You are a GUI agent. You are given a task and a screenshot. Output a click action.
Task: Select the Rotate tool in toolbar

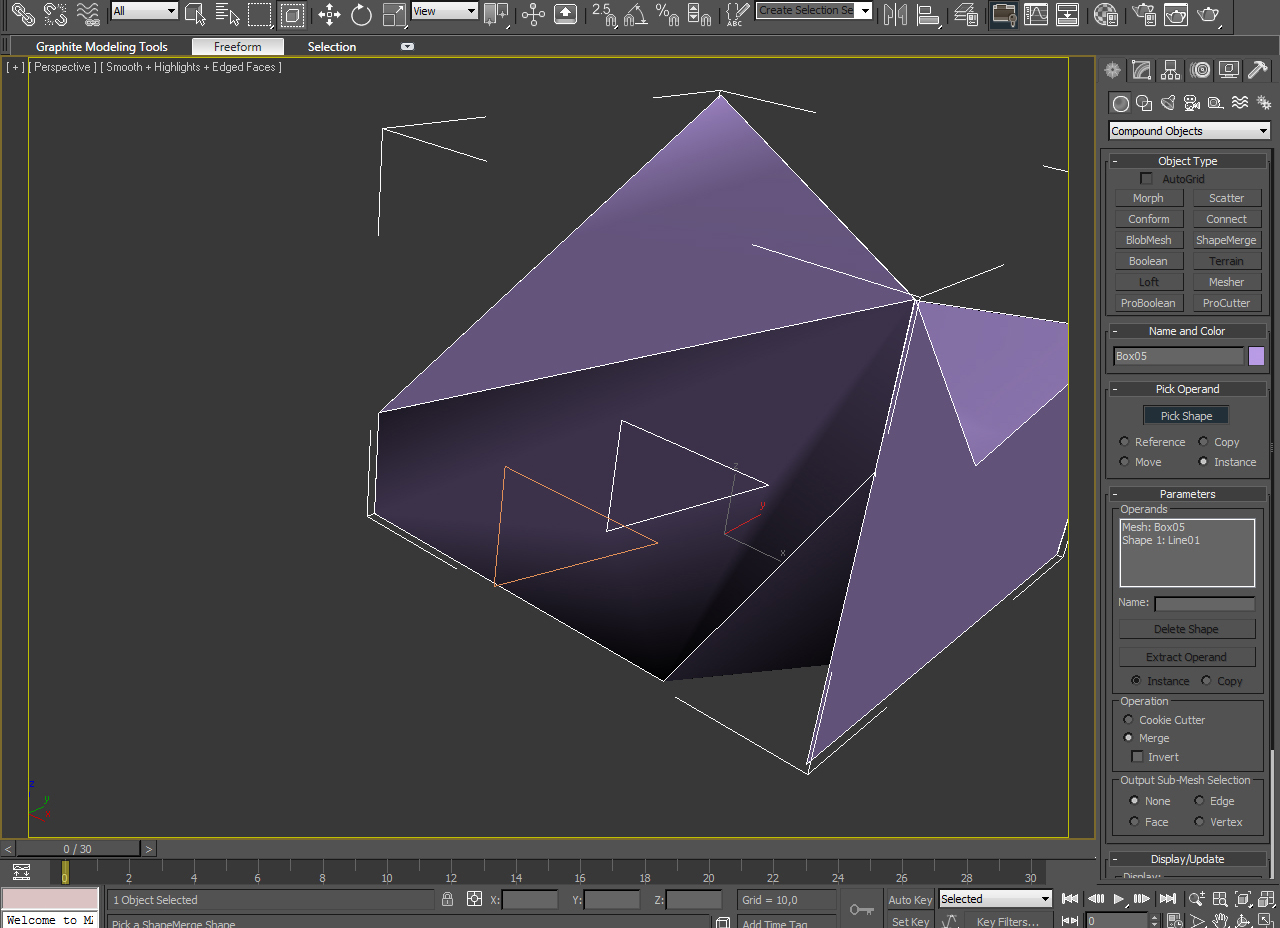pos(361,14)
